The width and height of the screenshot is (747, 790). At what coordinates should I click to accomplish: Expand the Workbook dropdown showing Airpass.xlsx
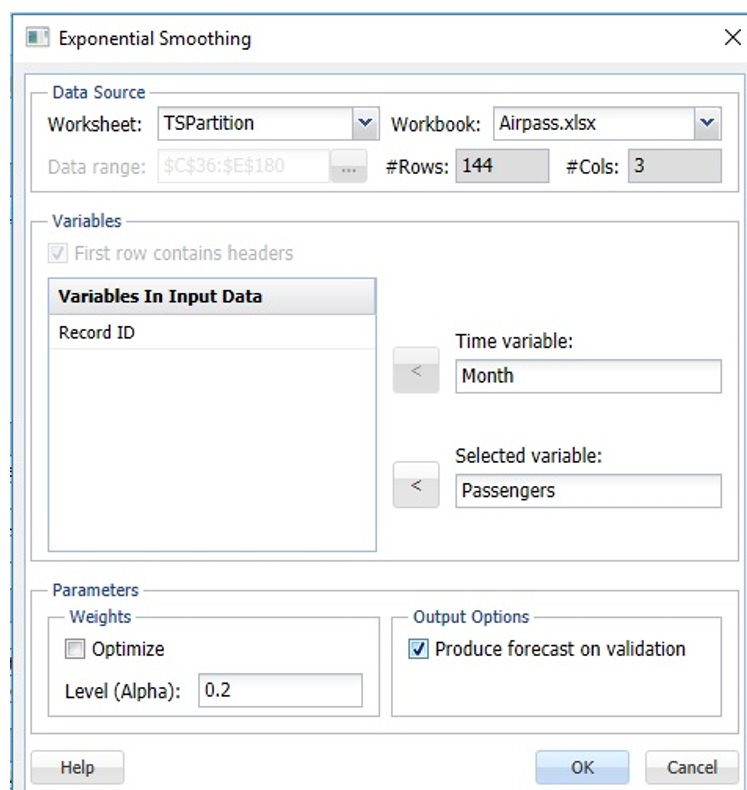(x=707, y=124)
